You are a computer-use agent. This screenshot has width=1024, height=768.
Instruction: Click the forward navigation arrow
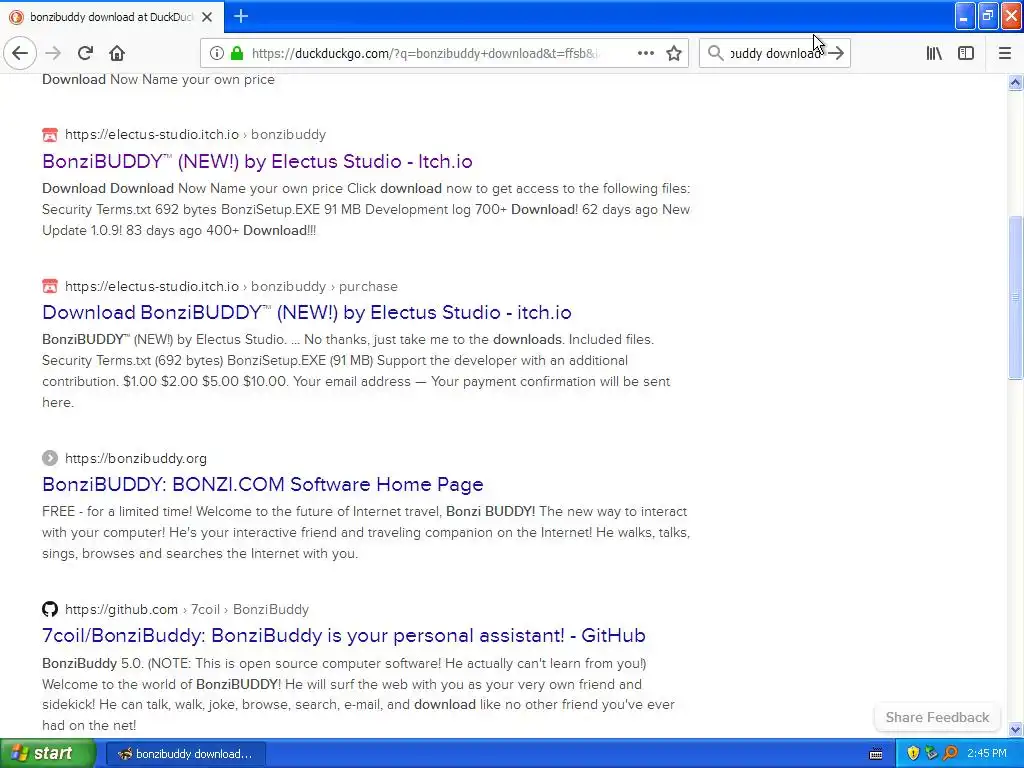click(x=53, y=53)
